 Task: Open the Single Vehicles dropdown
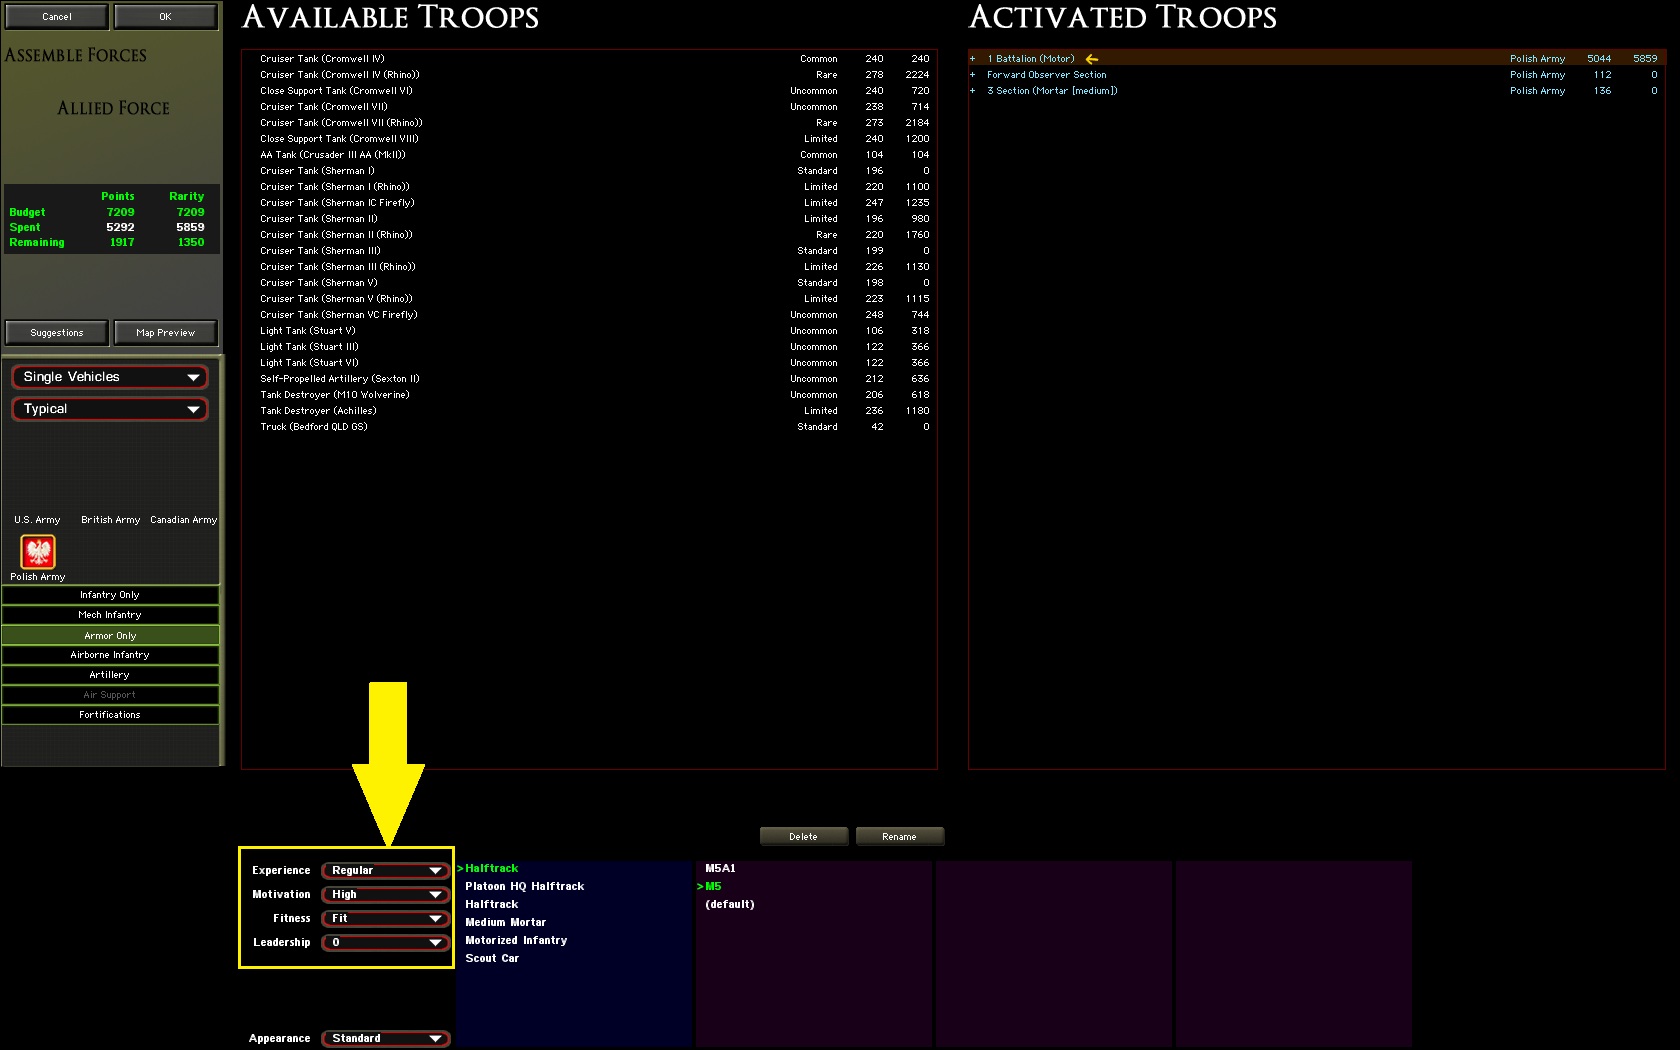coord(110,377)
